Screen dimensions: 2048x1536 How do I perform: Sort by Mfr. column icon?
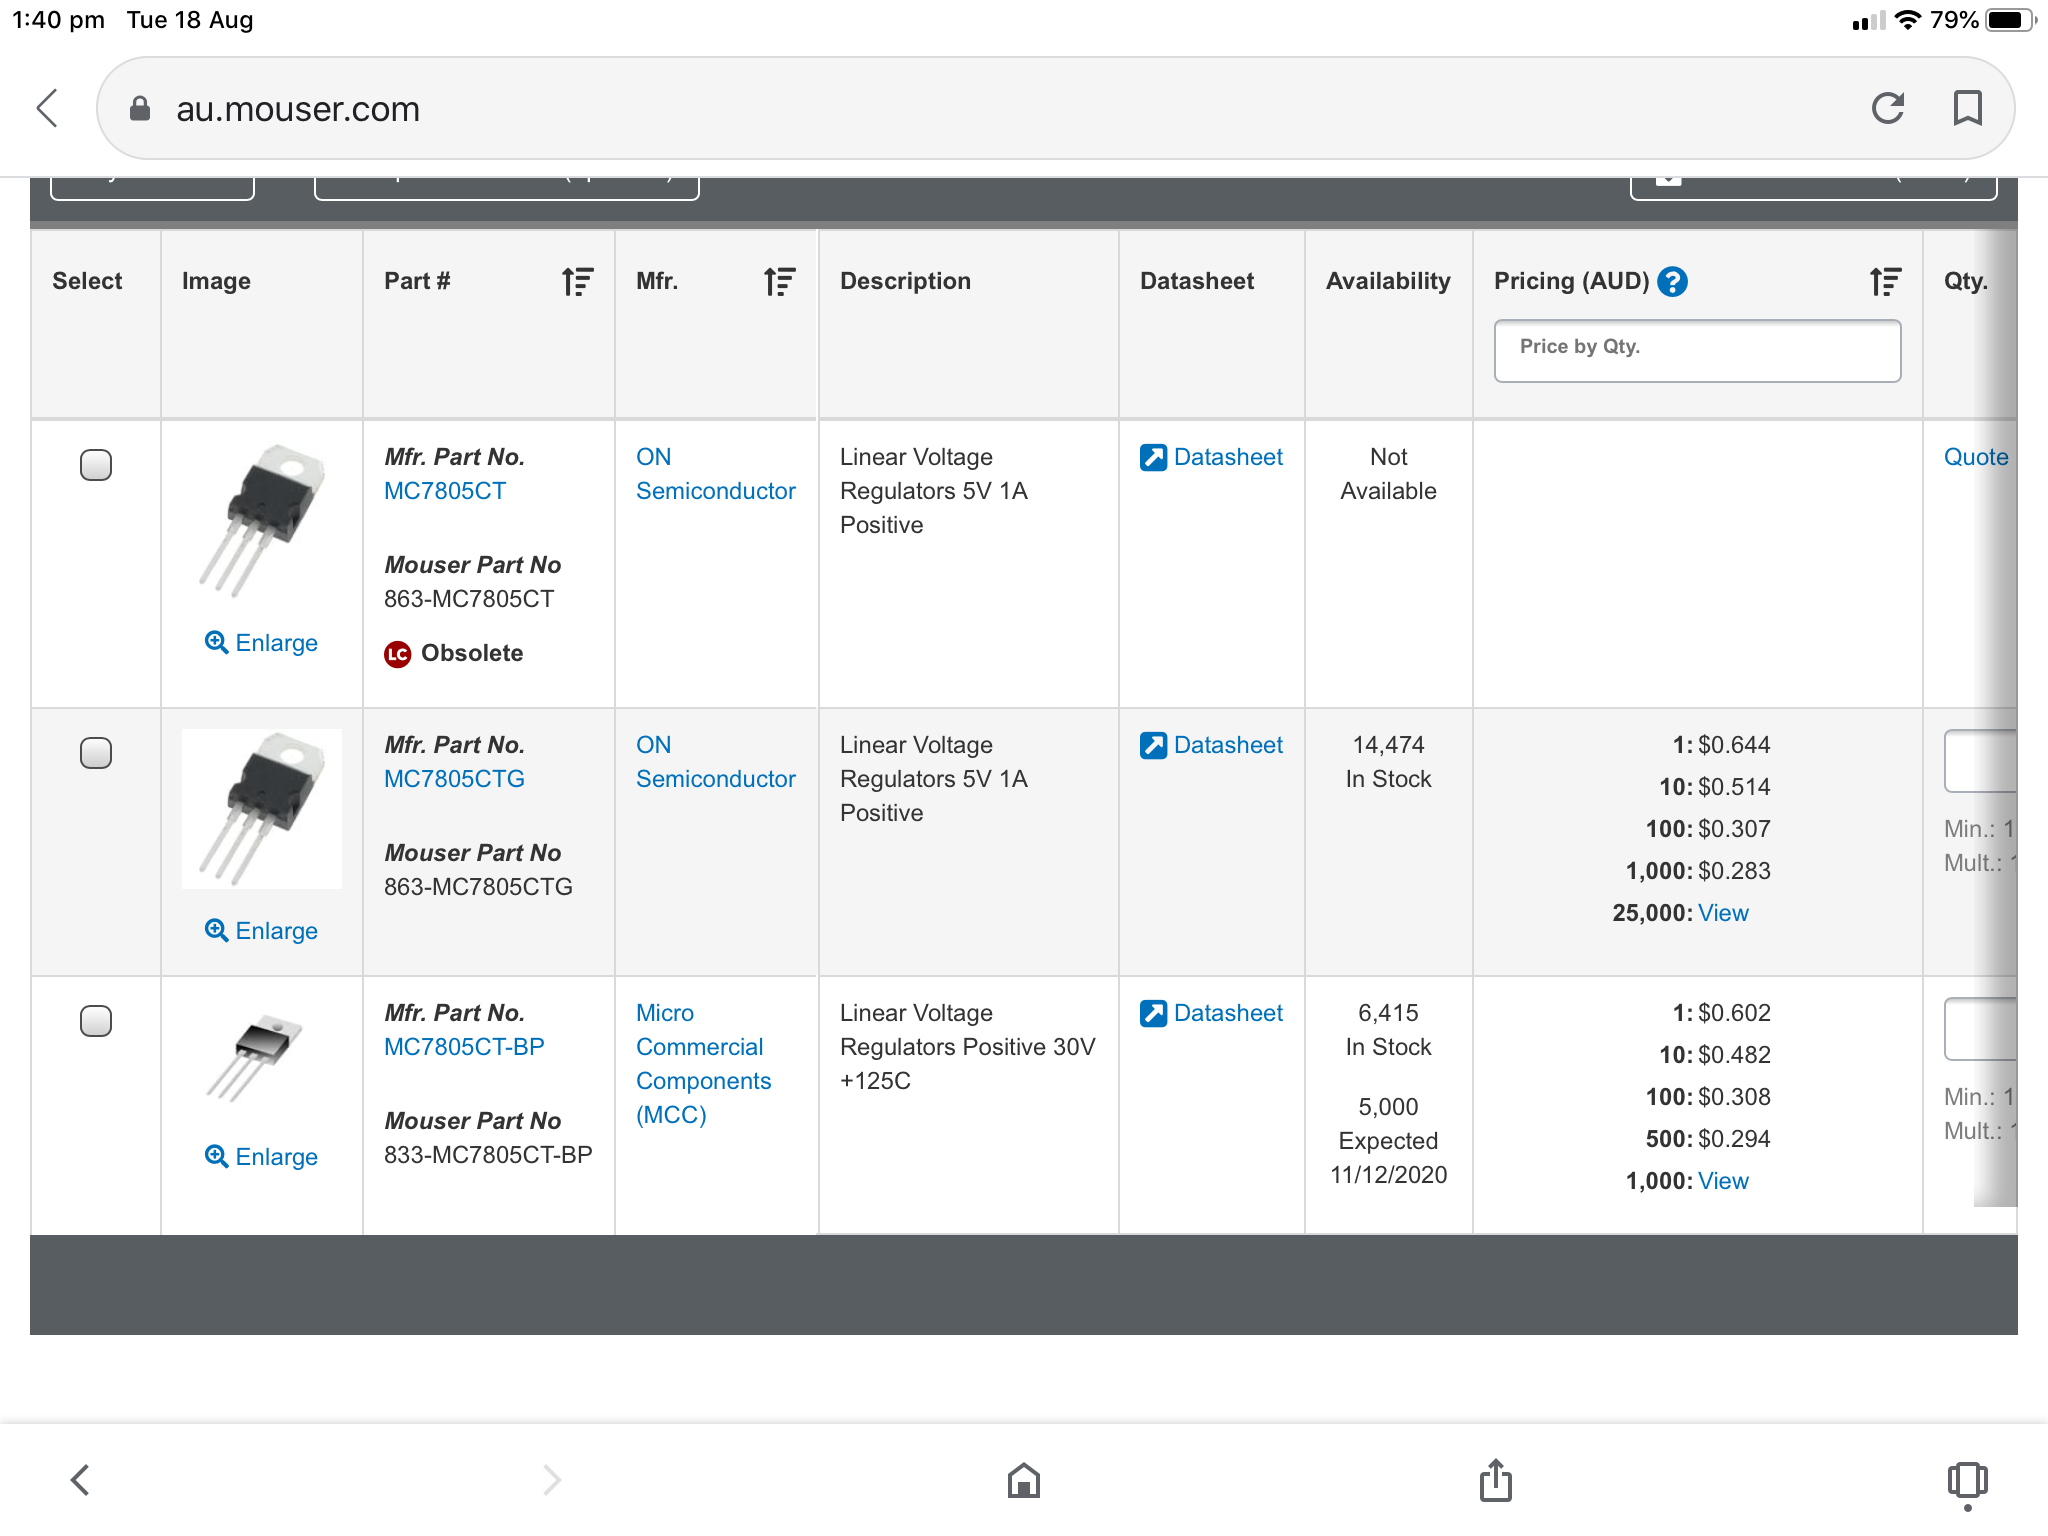pyautogui.click(x=780, y=282)
